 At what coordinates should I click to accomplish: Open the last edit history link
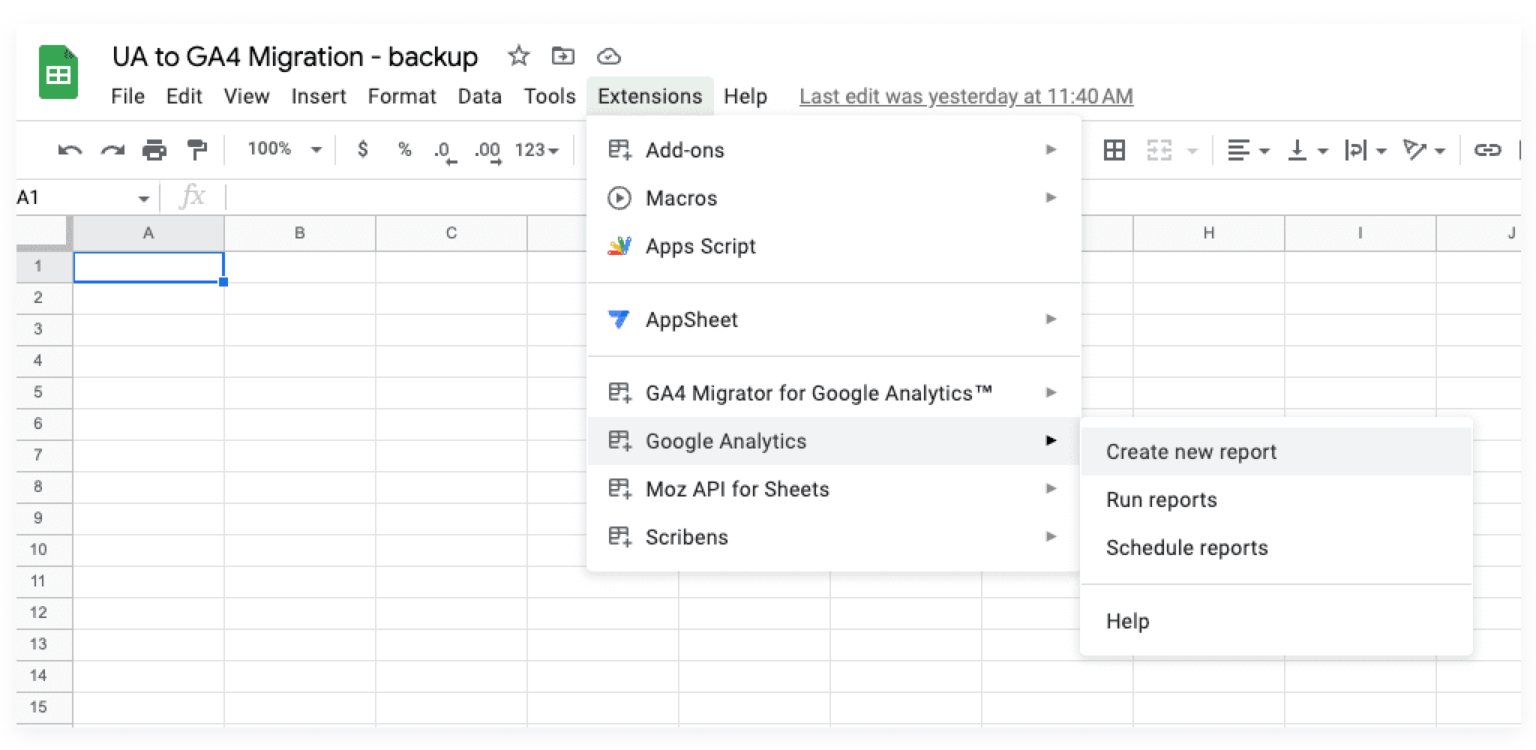click(x=966, y=97)
